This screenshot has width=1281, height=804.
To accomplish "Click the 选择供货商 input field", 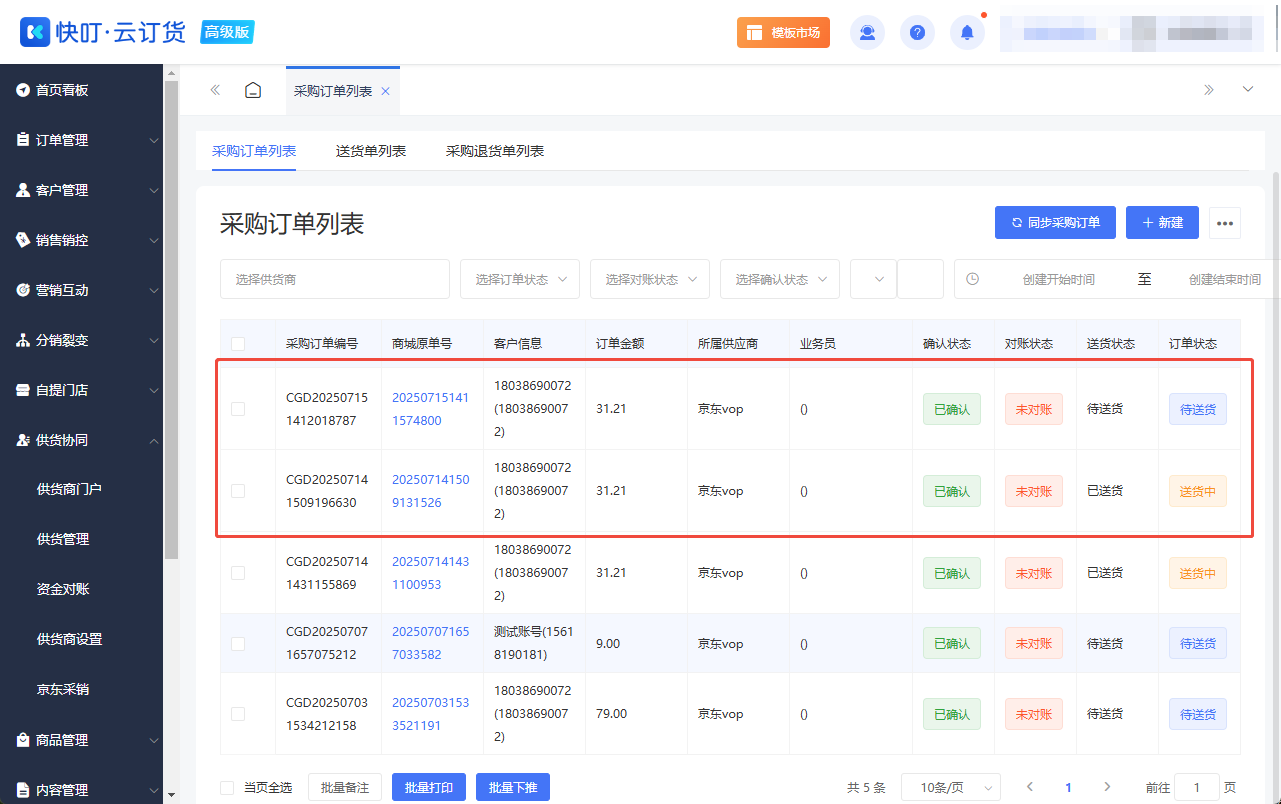I will pos(335,279).
